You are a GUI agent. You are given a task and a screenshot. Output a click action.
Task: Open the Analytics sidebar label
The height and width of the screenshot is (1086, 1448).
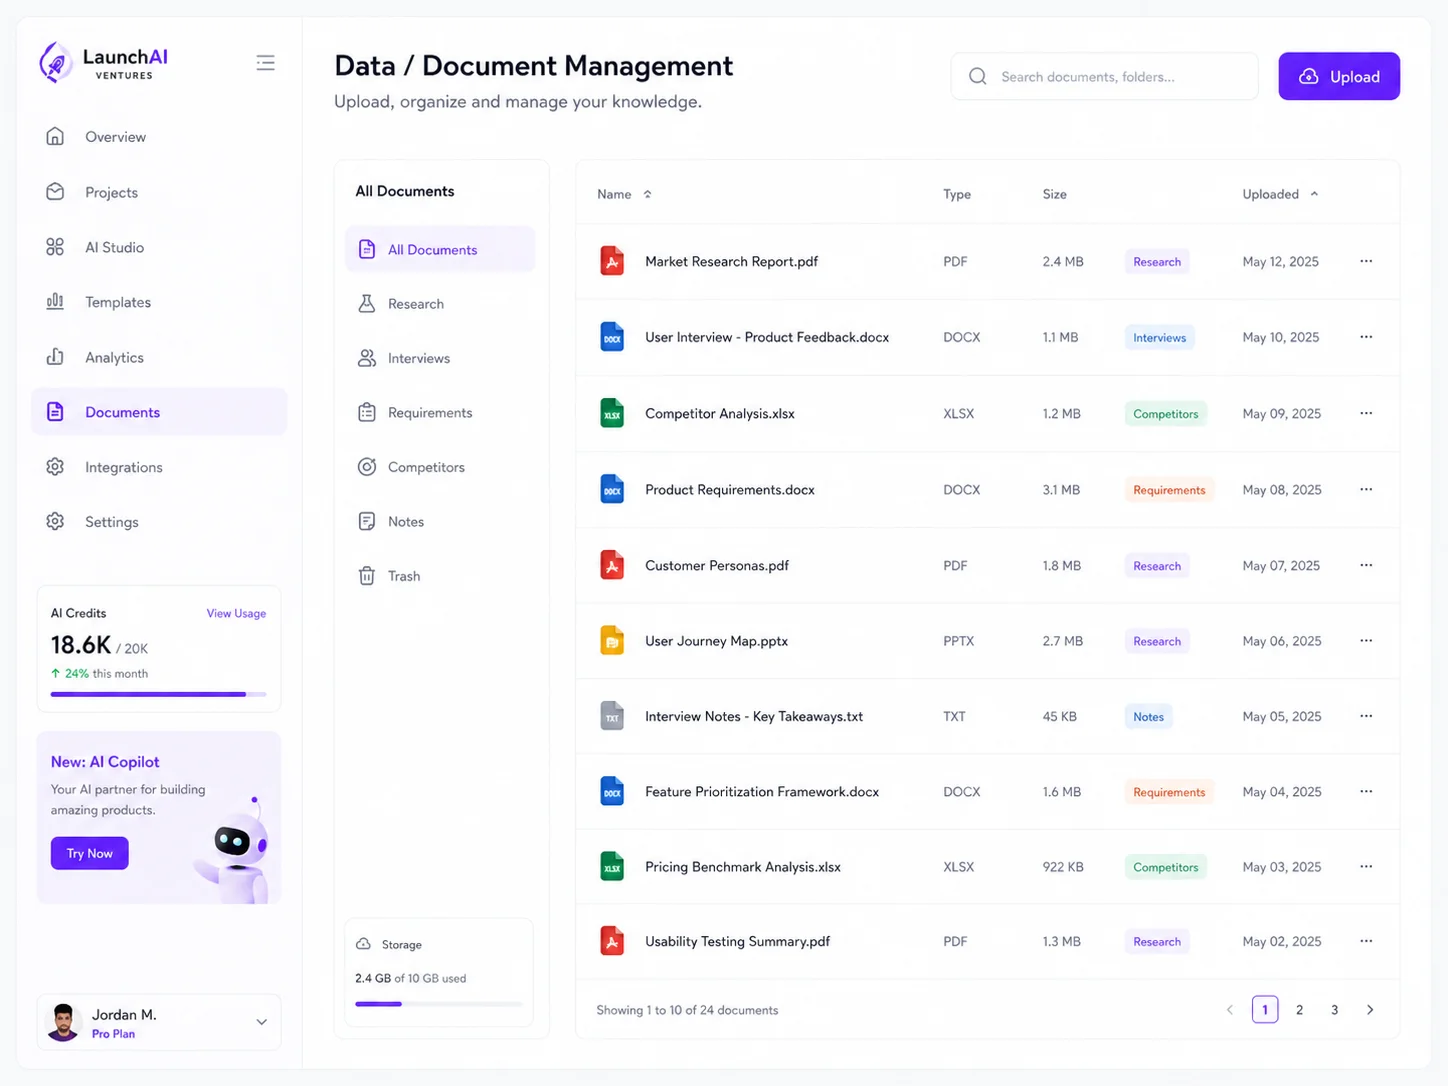(x=114, y=357)
